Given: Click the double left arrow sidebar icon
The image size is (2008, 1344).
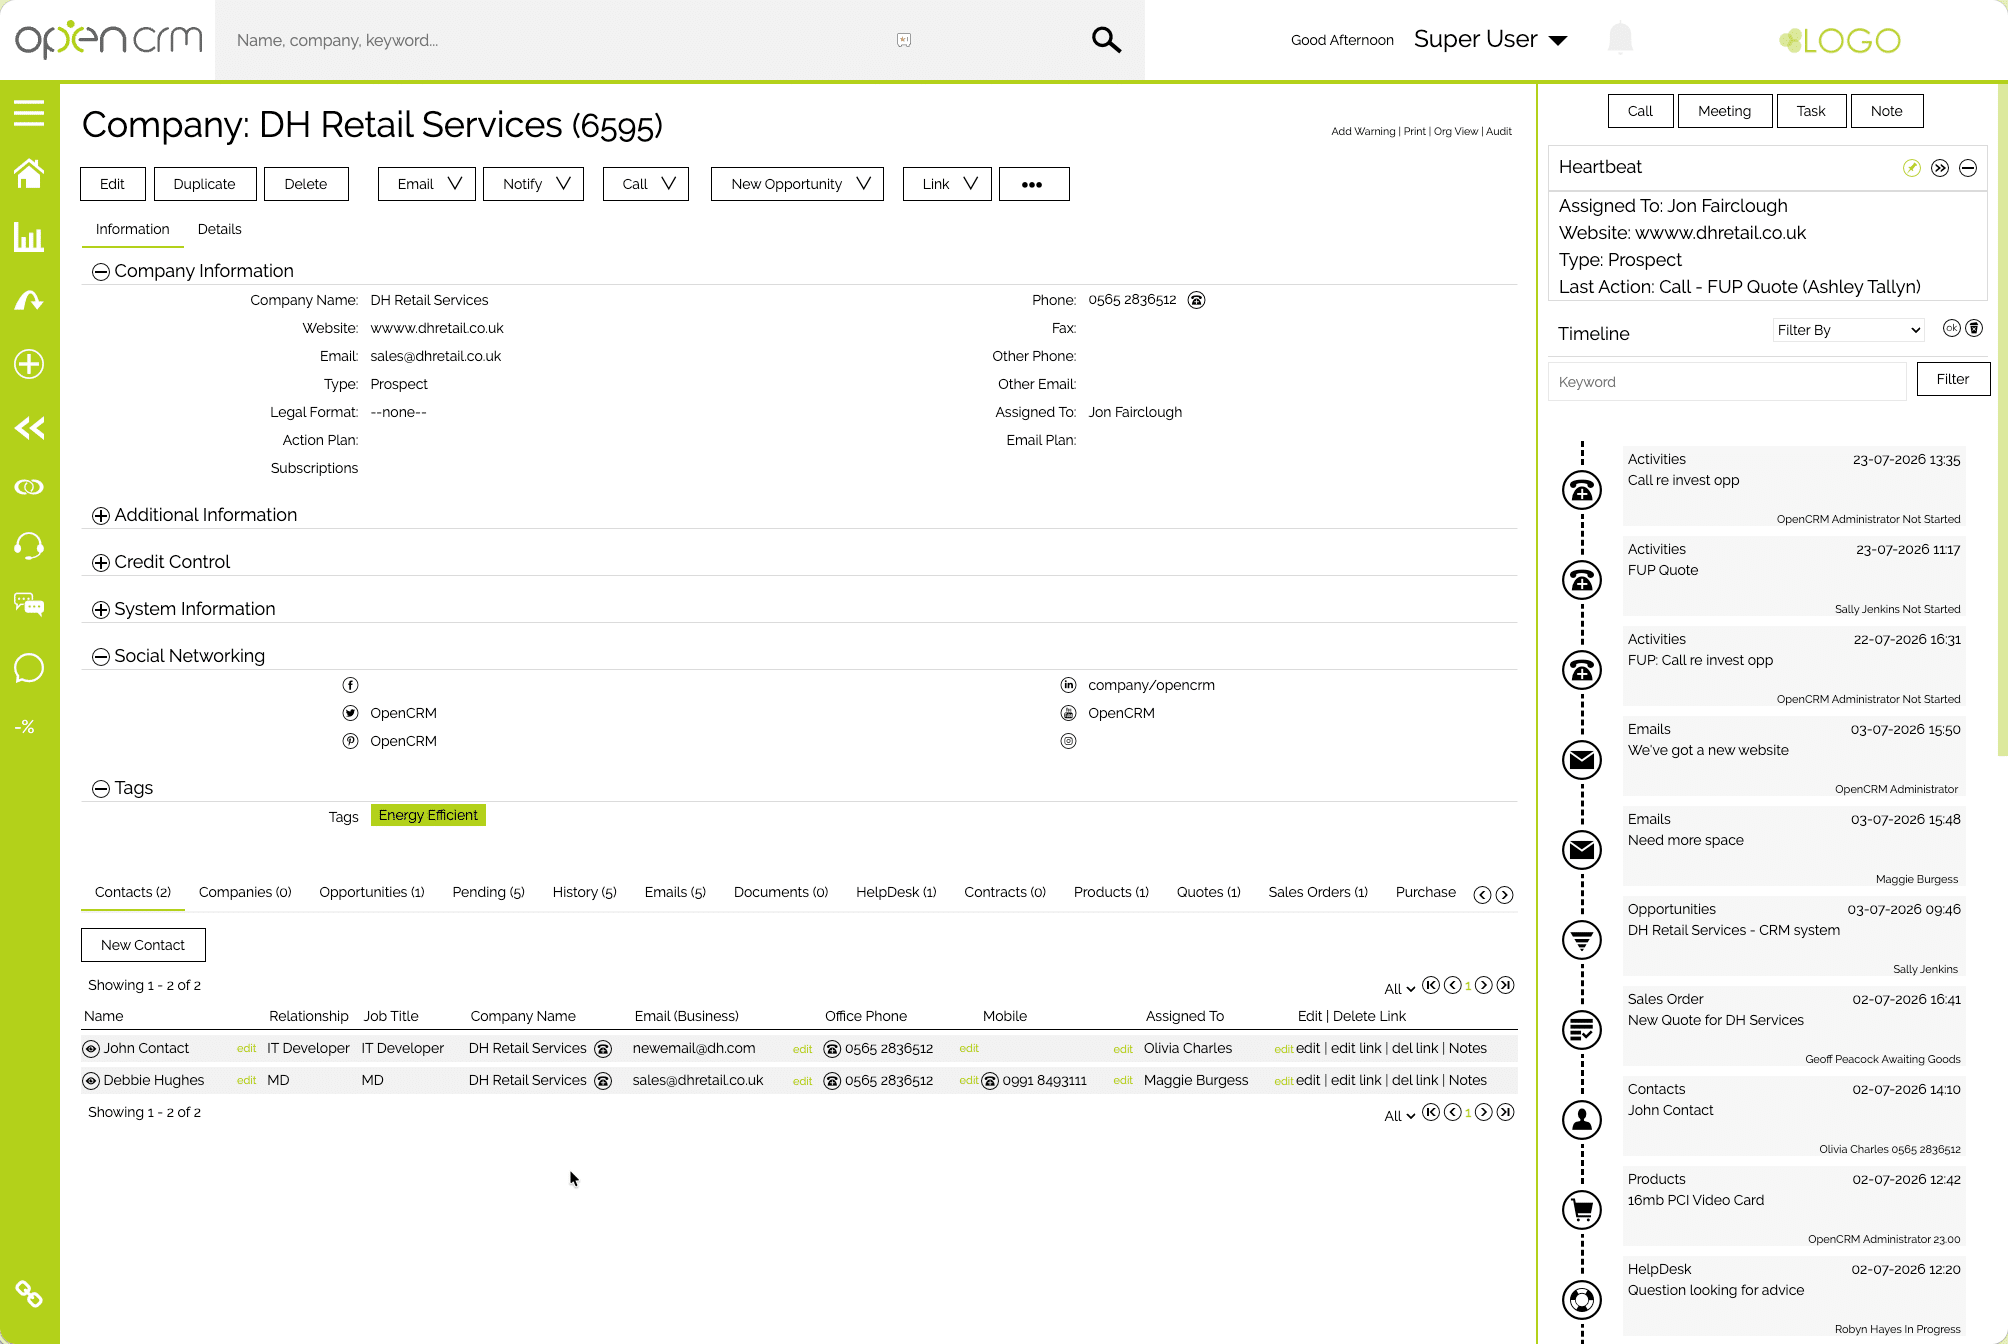Looking at the screenshot, I should coord(29,428).
